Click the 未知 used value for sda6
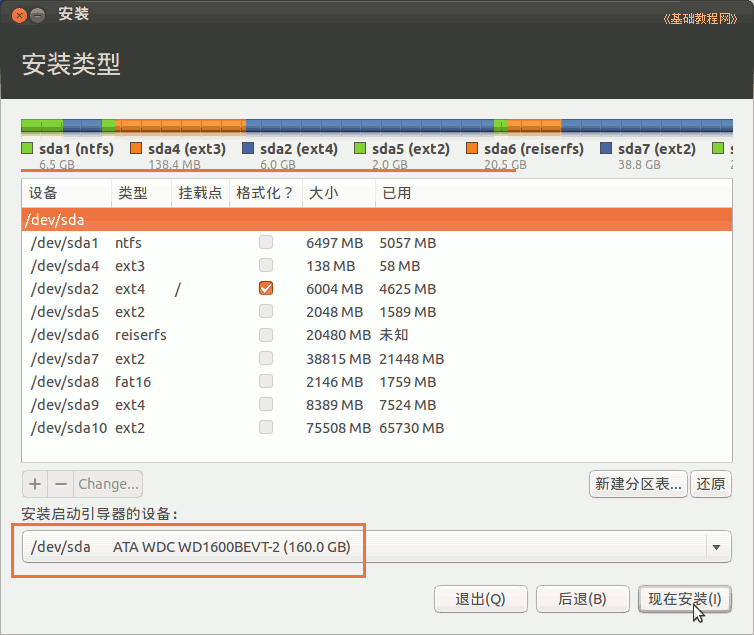754x635 pixels. click(x=393, y=335)
